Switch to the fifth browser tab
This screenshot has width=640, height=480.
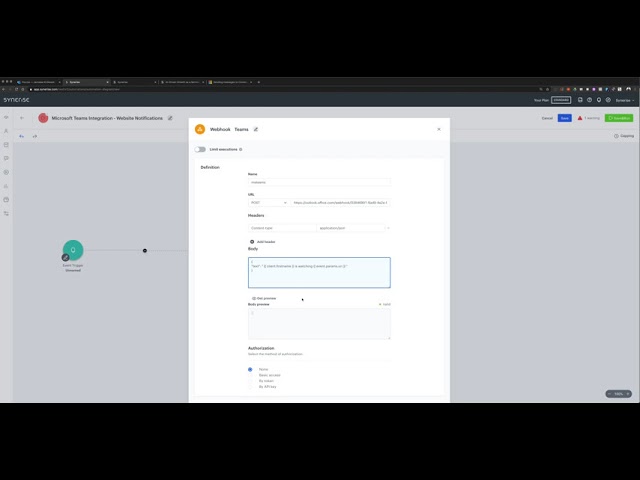(x=230, y=82)
